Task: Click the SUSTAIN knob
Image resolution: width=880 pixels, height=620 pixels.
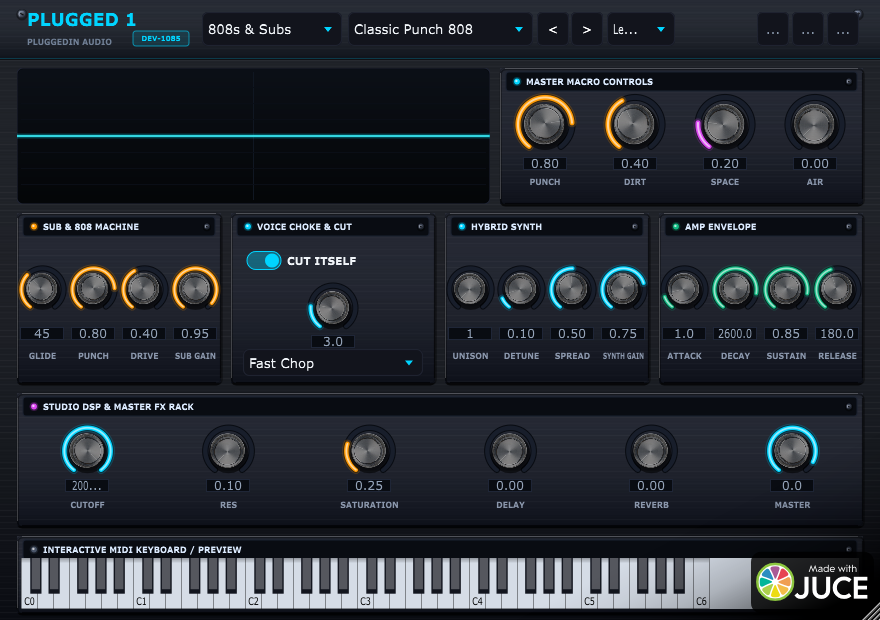Action: [786, 289]
